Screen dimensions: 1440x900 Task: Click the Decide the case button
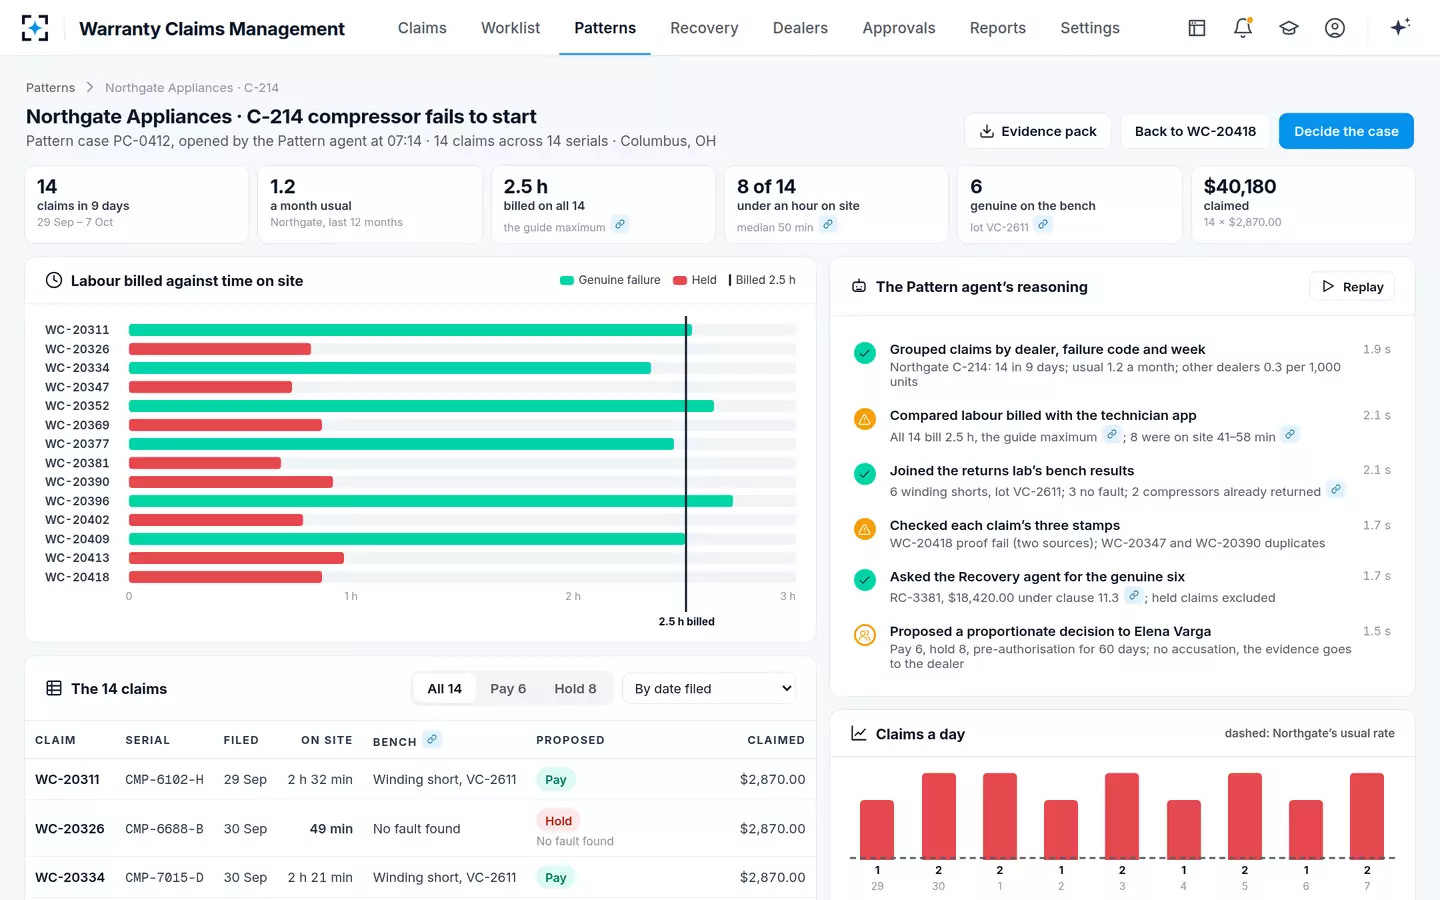[x=1346, y=131]
